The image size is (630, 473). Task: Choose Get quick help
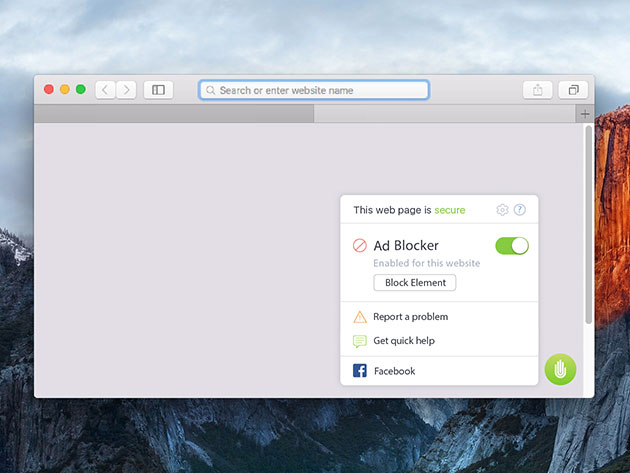[404, 341]
